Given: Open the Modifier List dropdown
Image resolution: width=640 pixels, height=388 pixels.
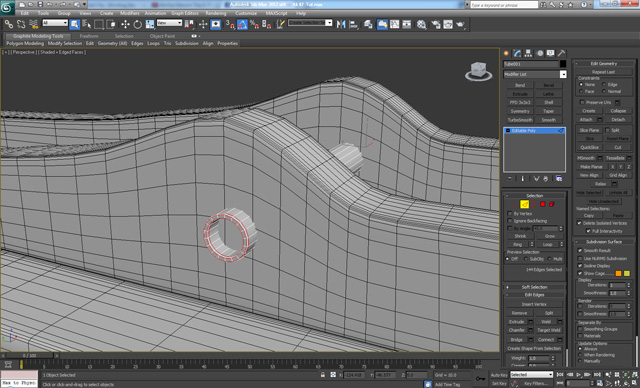Looking at the screenshot, I should [535, 74].
